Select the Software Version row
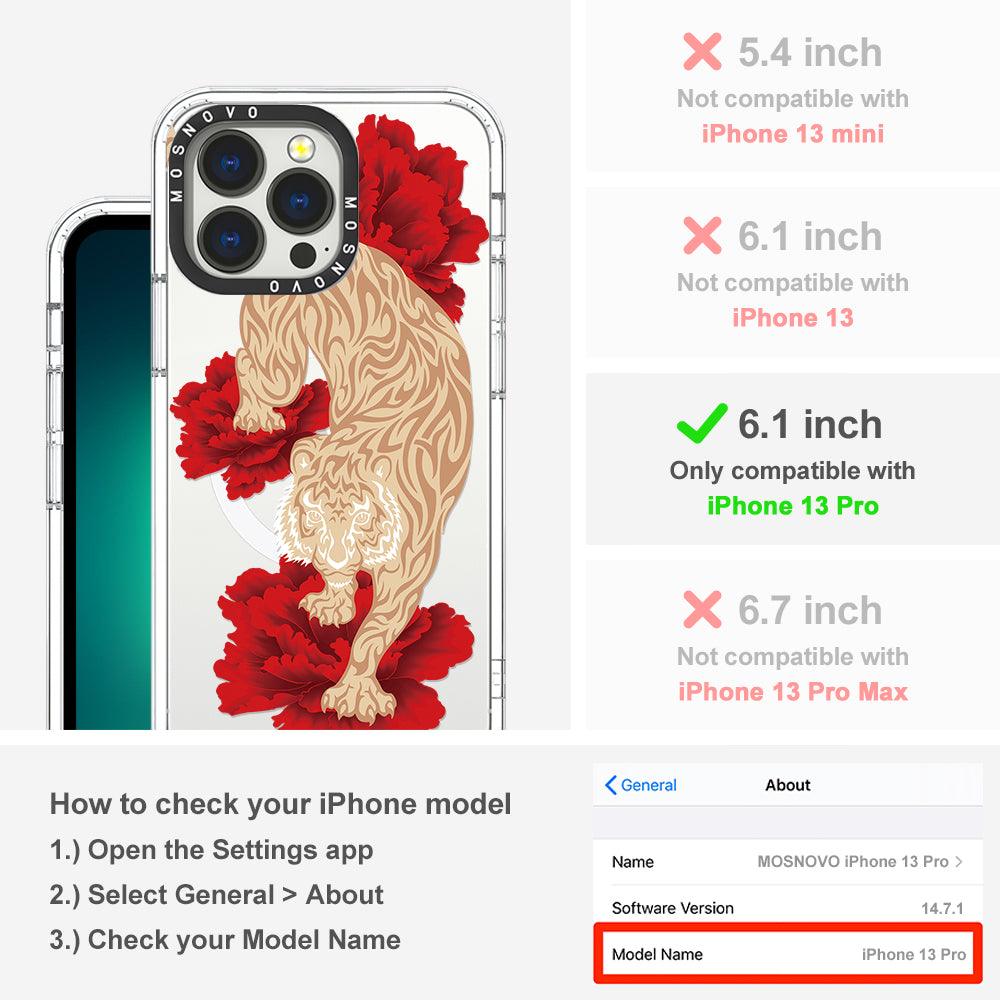Screen dimensions: 1000x1000 [788, 908]
